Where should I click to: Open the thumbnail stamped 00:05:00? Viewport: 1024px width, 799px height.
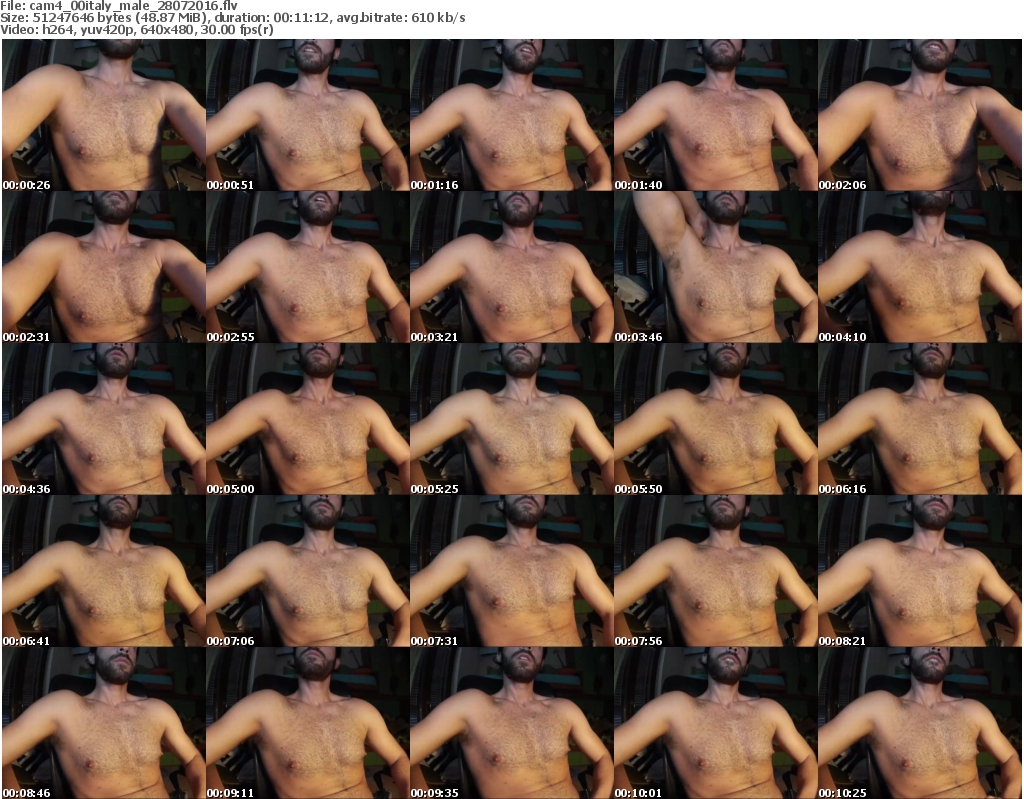click(x=308, y=419)
